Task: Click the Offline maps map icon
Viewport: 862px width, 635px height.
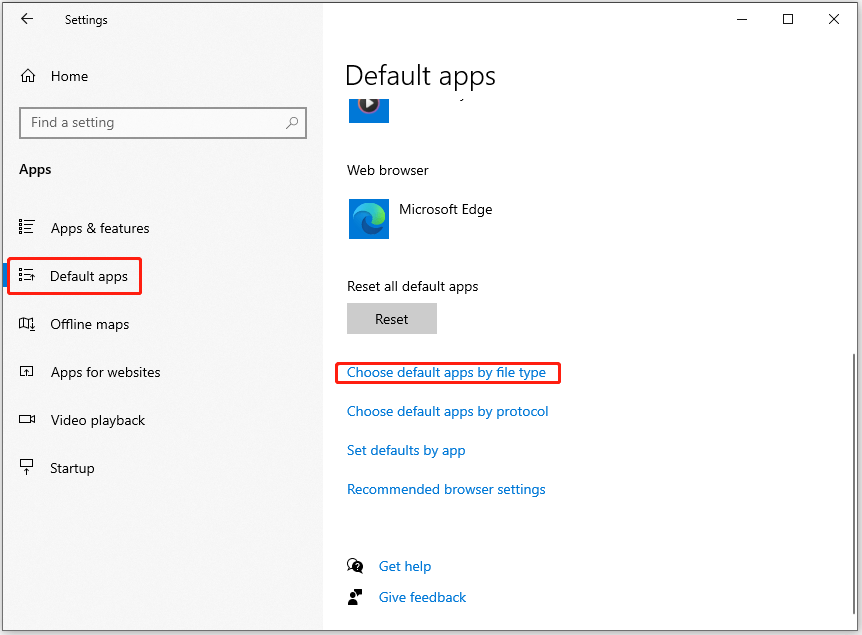Action: coord(27,324)
